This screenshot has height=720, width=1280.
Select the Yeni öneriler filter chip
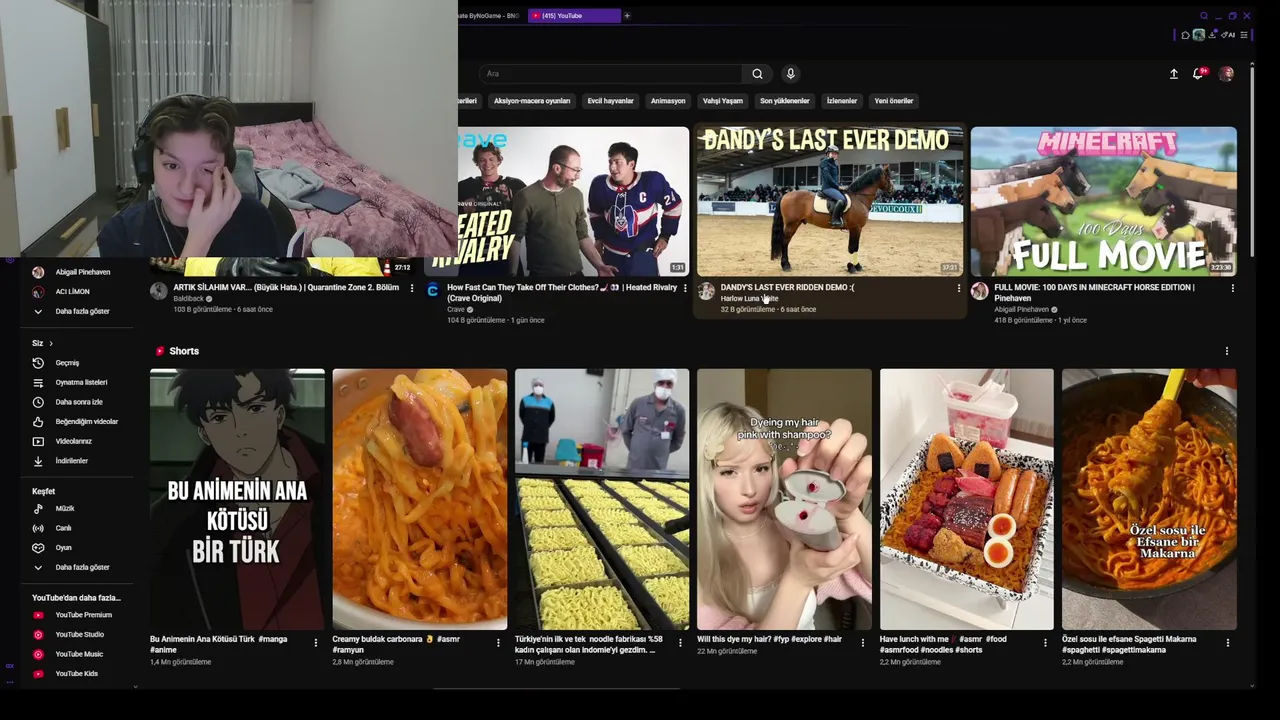pyautogui.click(x=894, y=101)
